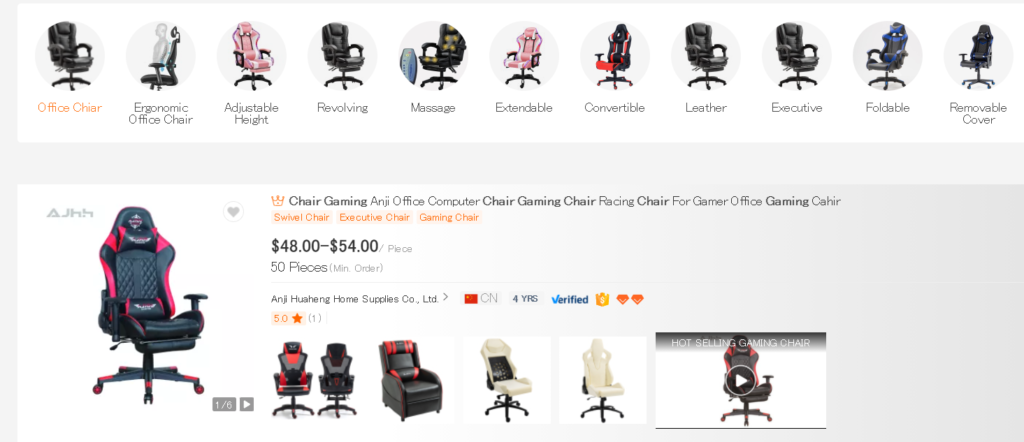Choose the Ergonomic Office Chair category icon
Screen dimensions: 1024x442
(161, 55)
